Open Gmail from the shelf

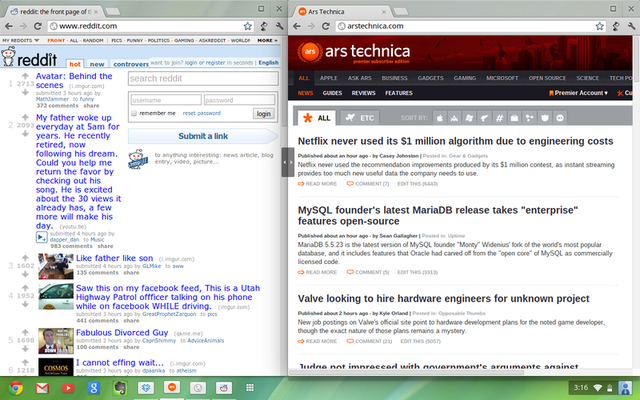(42, 388)
